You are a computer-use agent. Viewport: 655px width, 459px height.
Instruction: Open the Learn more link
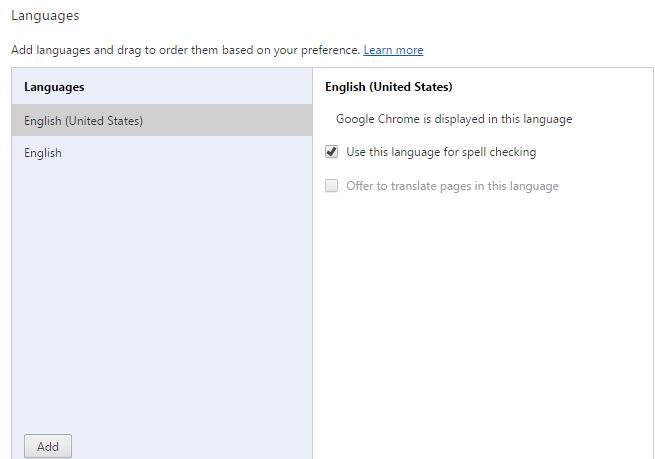[x=393, y=50]
